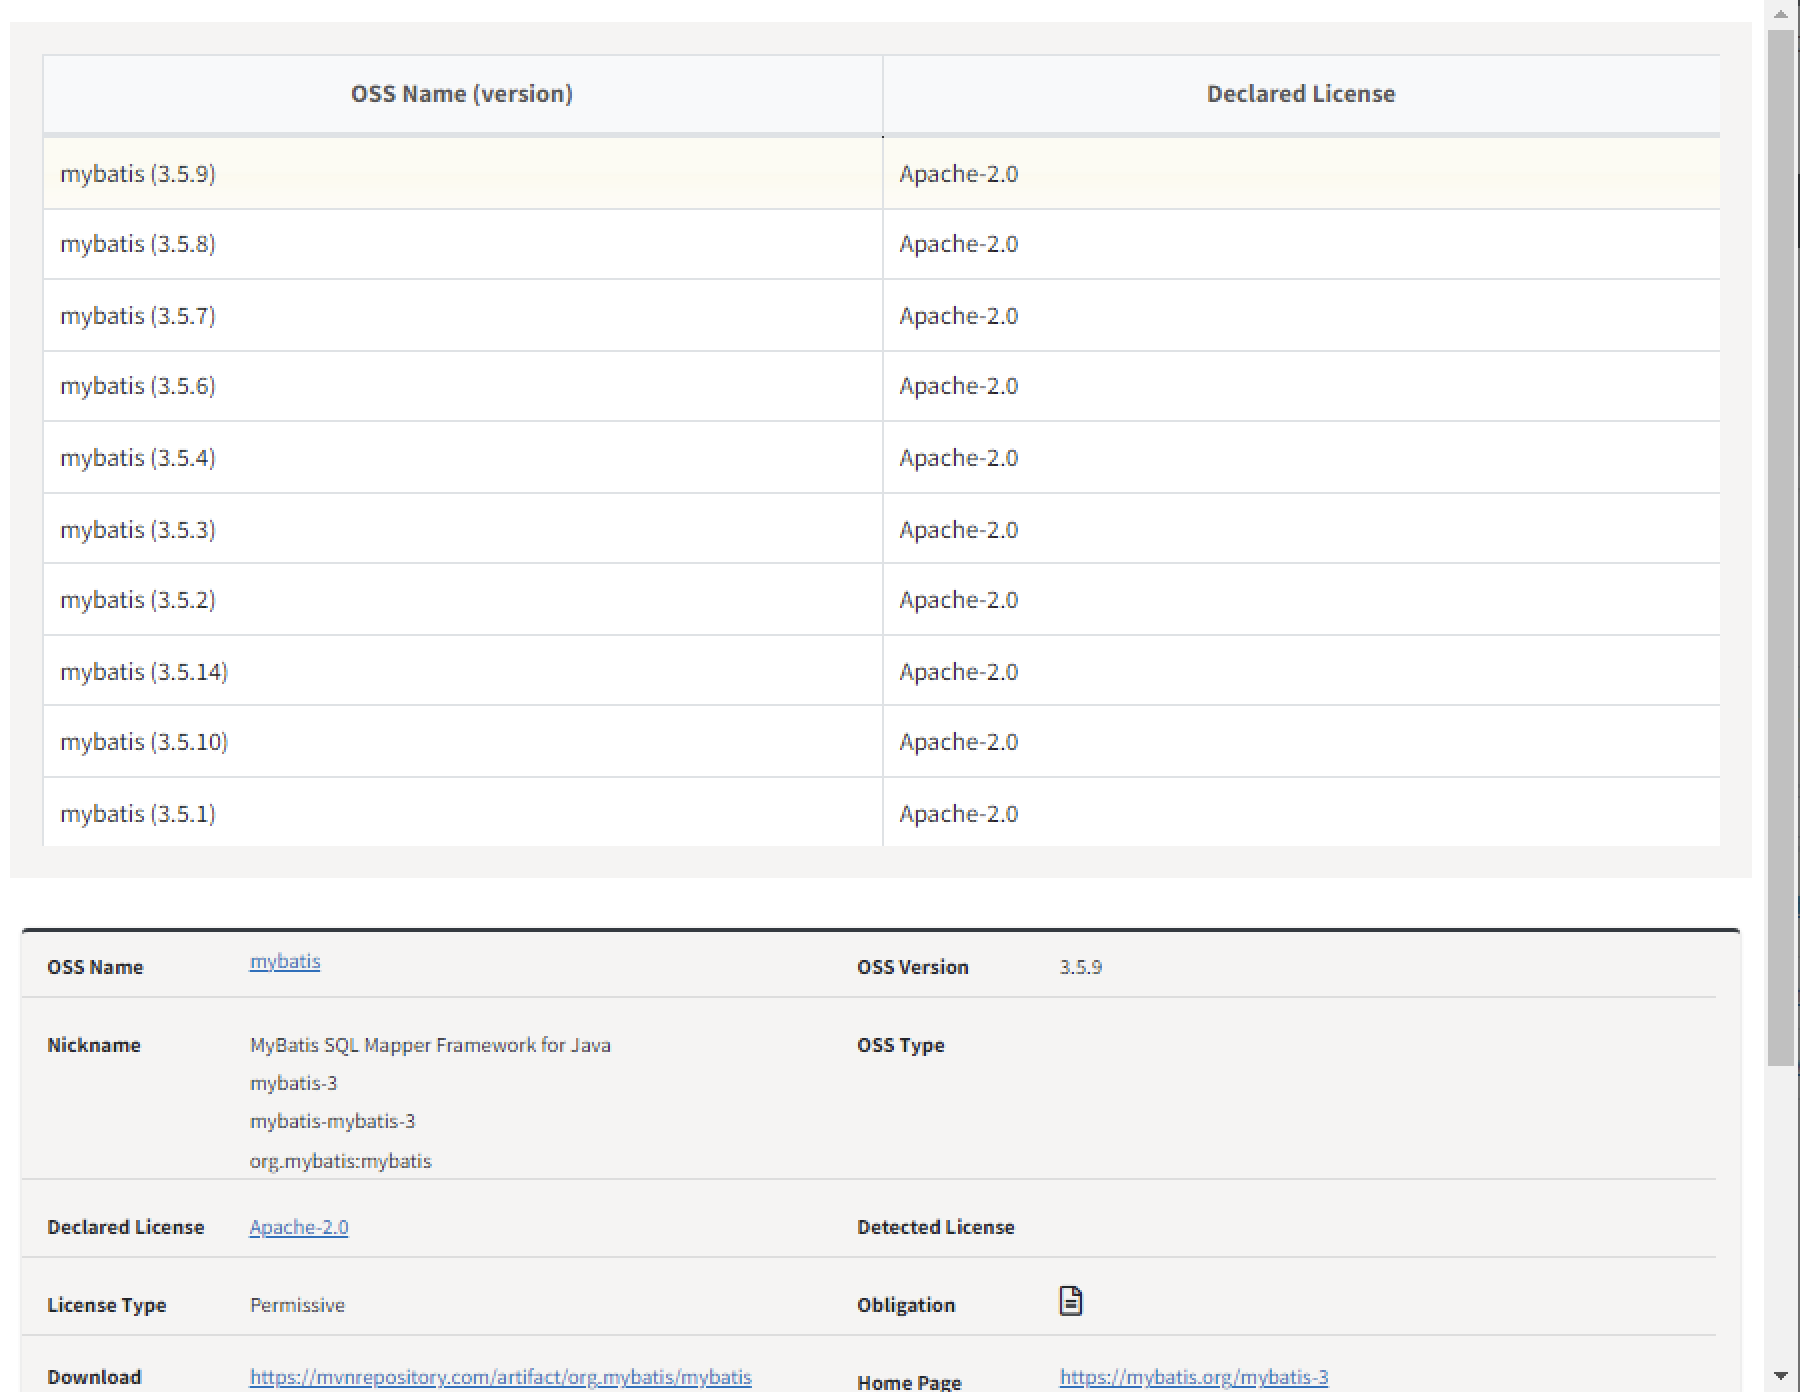Open the Apache-2.0 Declared License link
The height and width of the screenshot is (1392, 1800).
[299, 1227]
